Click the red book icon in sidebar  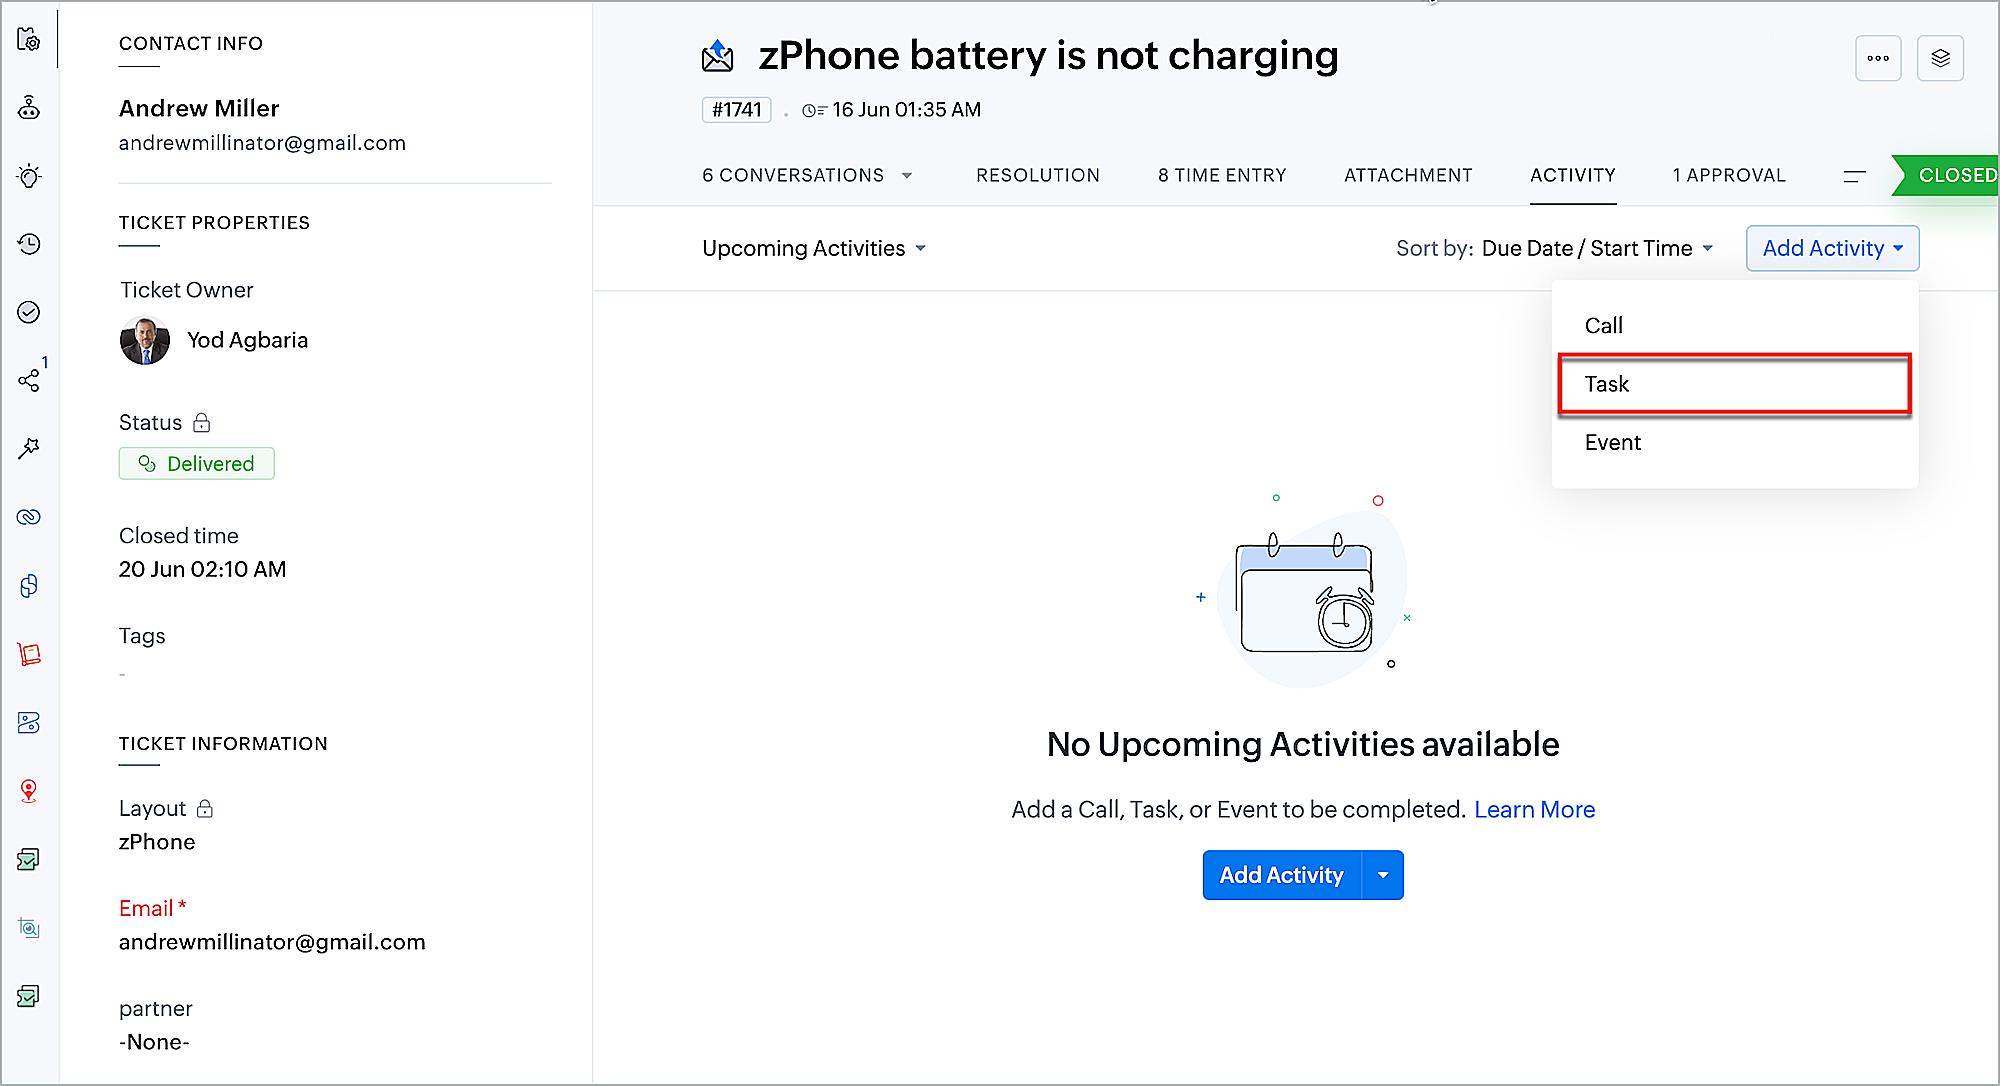click(29, 654)
